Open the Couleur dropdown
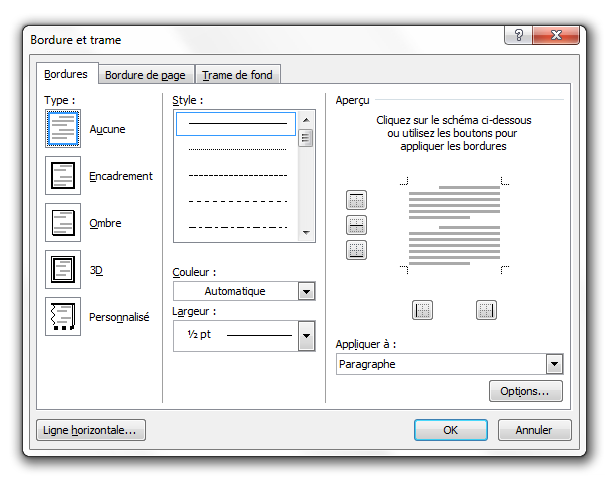Viewport: 610px width, 484px height. coord(306,291)
